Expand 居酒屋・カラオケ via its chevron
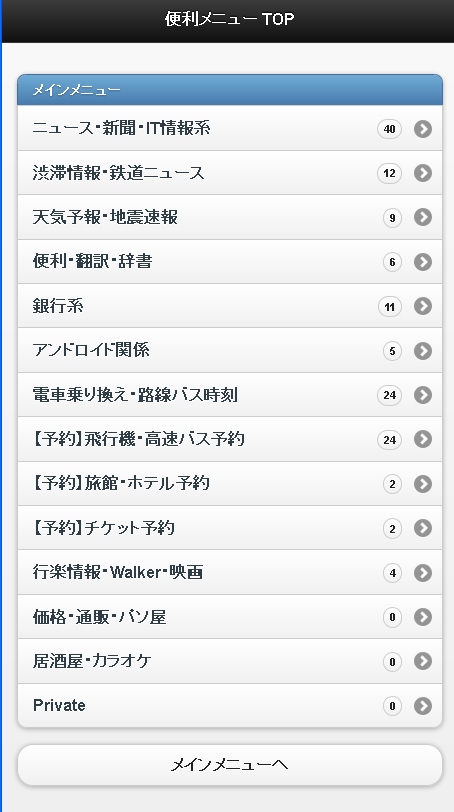 tap(423, 661)
